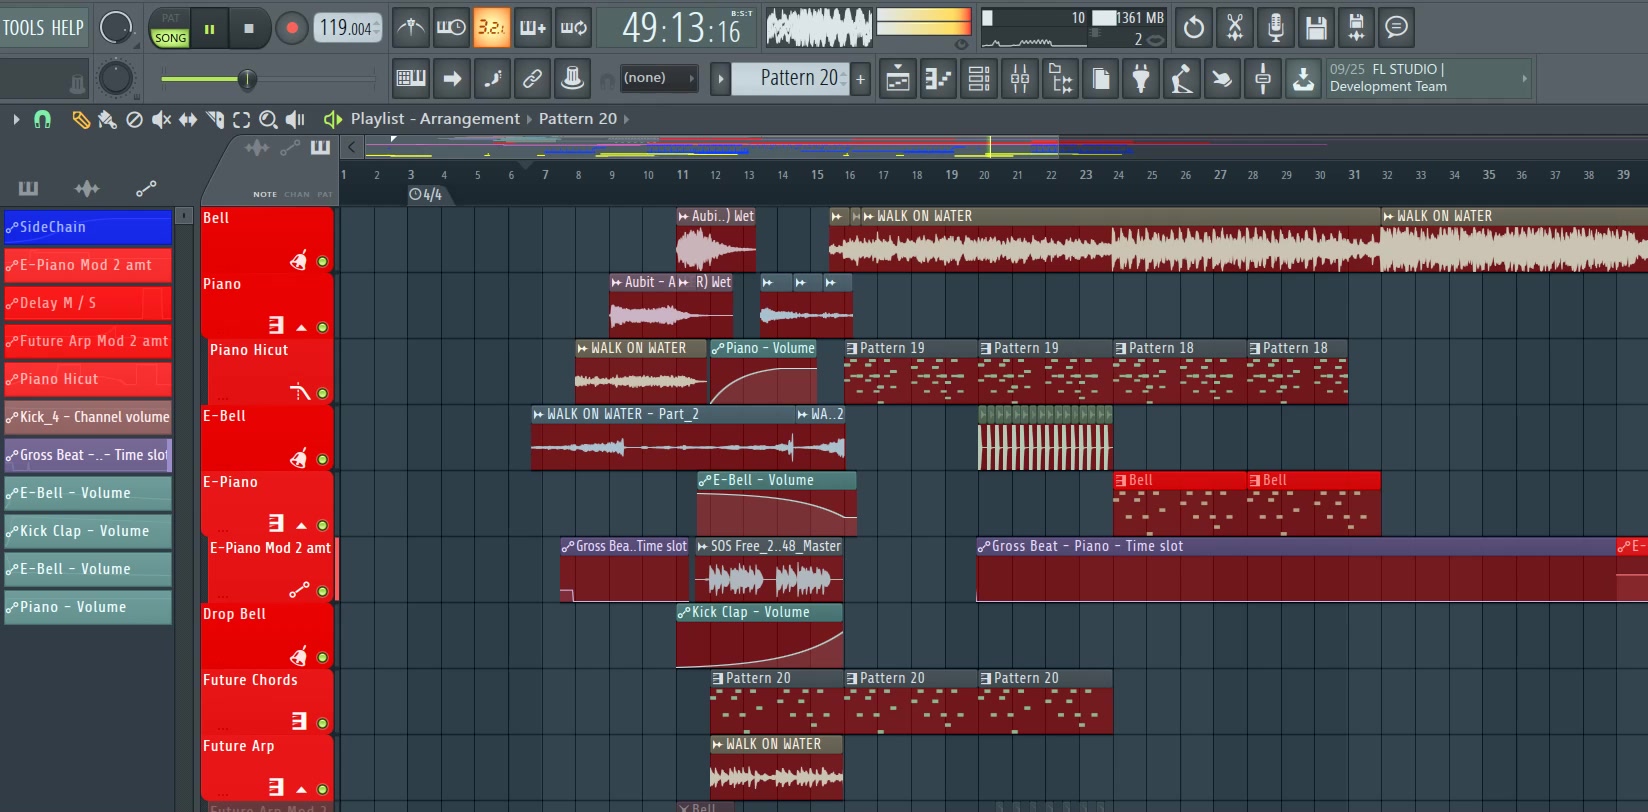
Task: Open the audio editor scissors icon
Action: (1235, 27)
